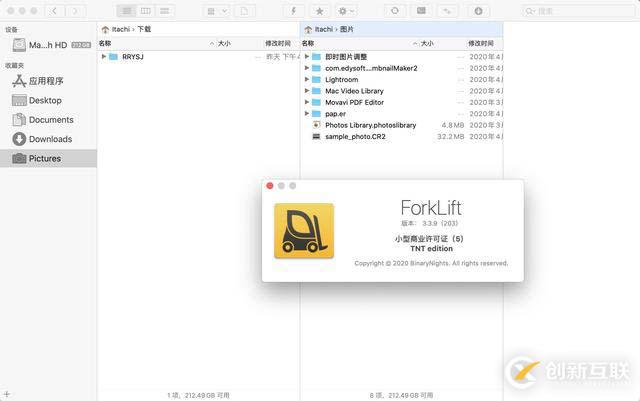The image size is (640, 401).
Task: Click the home icon in right pane path
Action: (308, 29)
